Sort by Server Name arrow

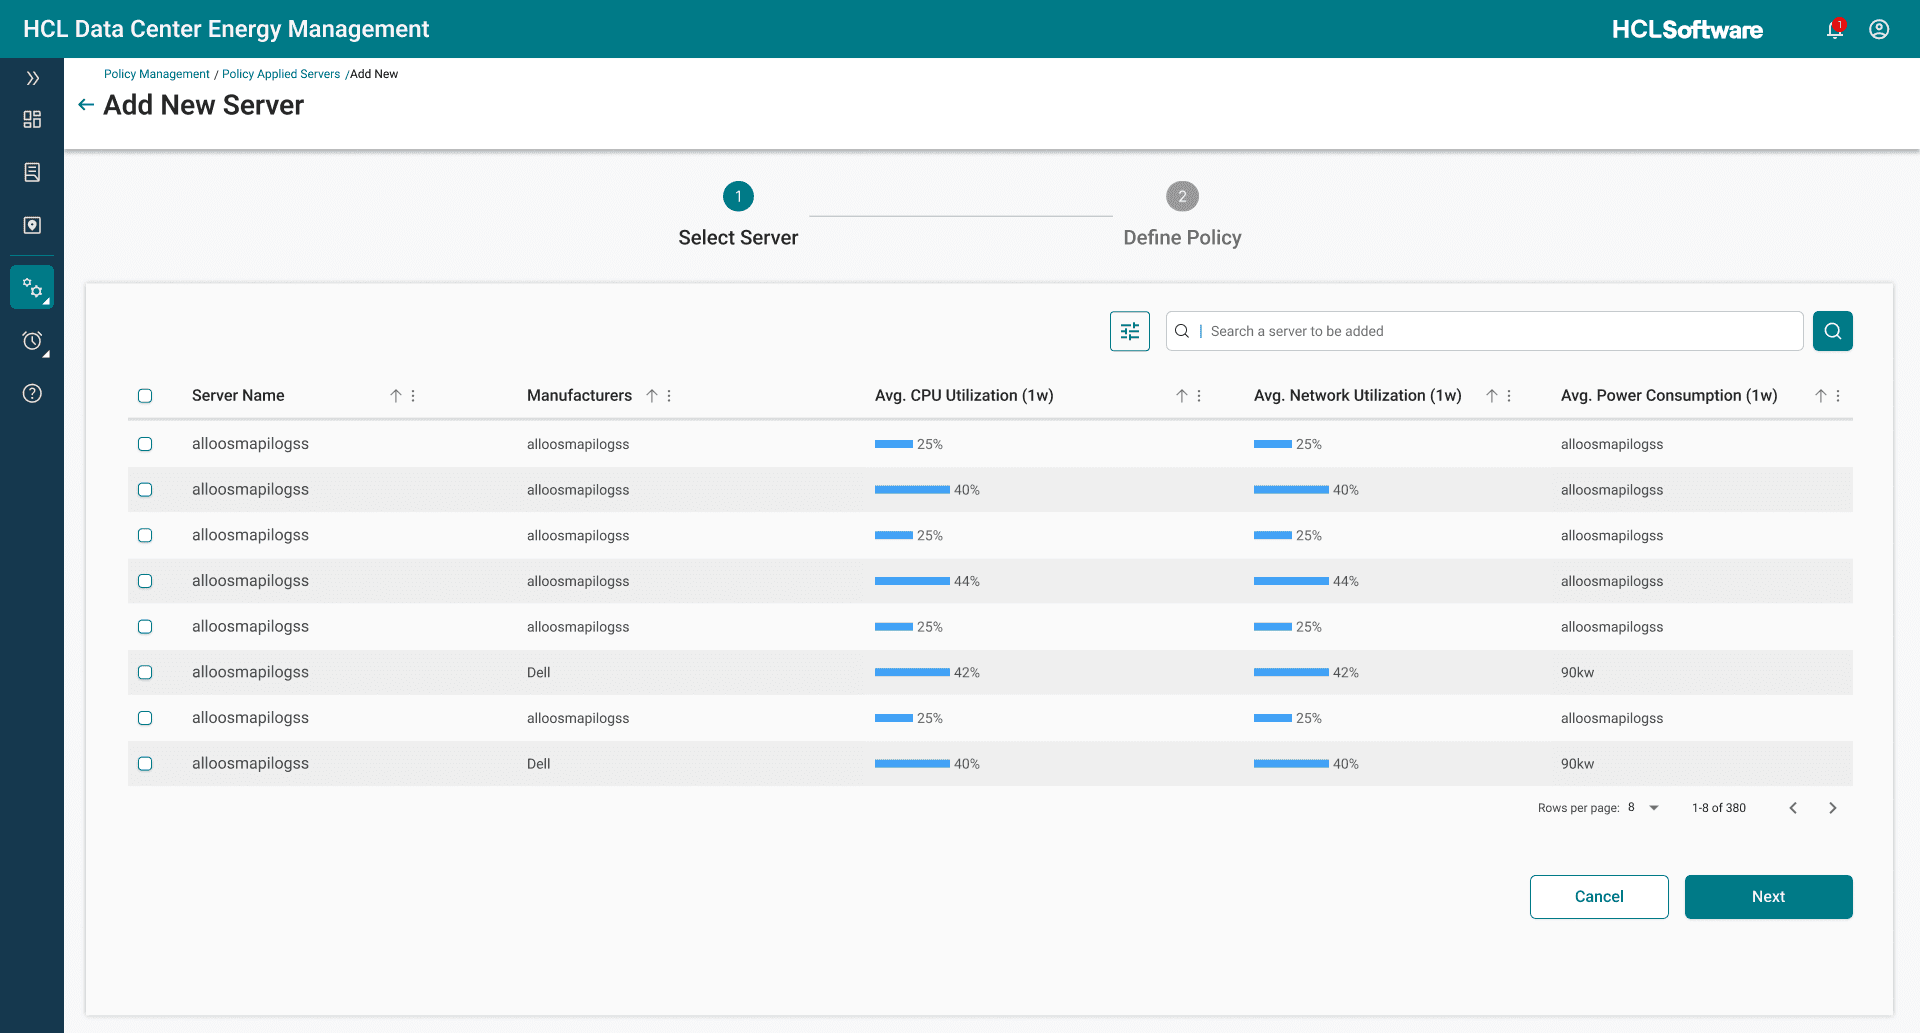396,396
